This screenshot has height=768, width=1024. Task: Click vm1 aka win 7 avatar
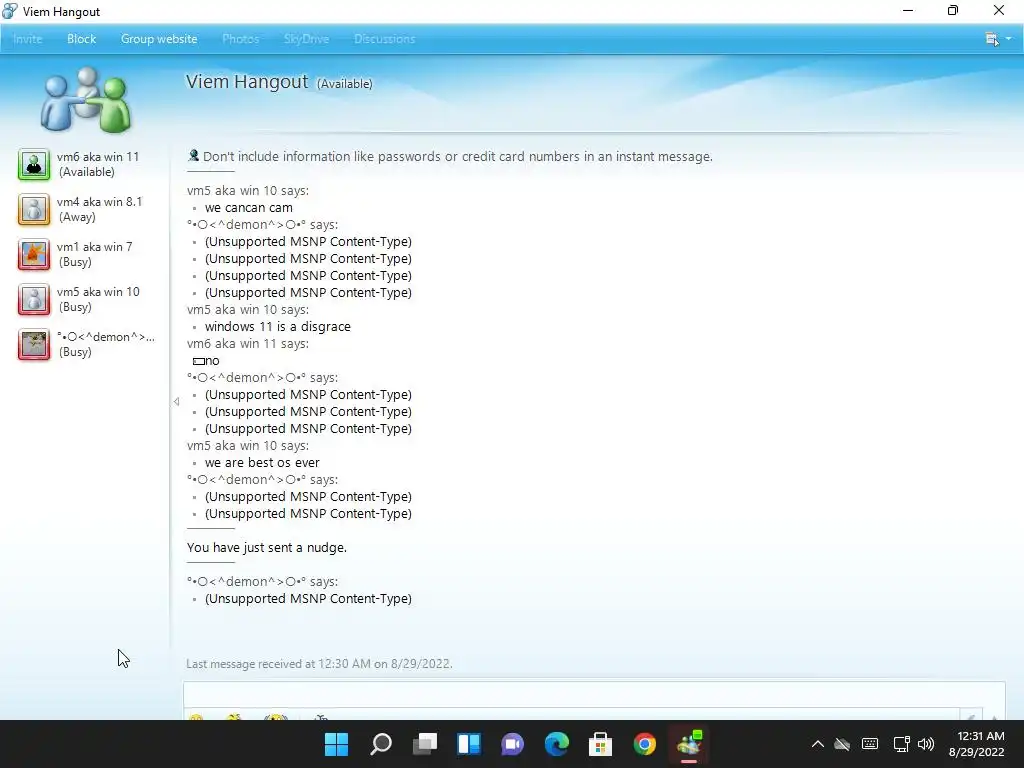tap(34, 254)
